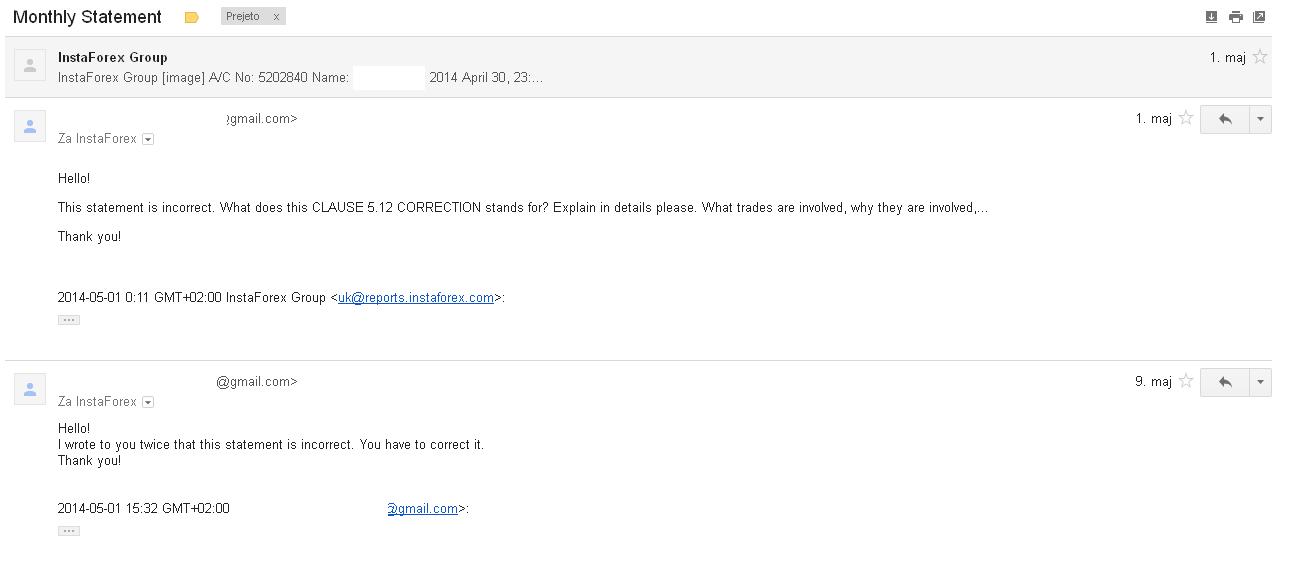Open more options beside 9. maj reply button
This screenshot has width=1314, height=569.
[1260, 382]
